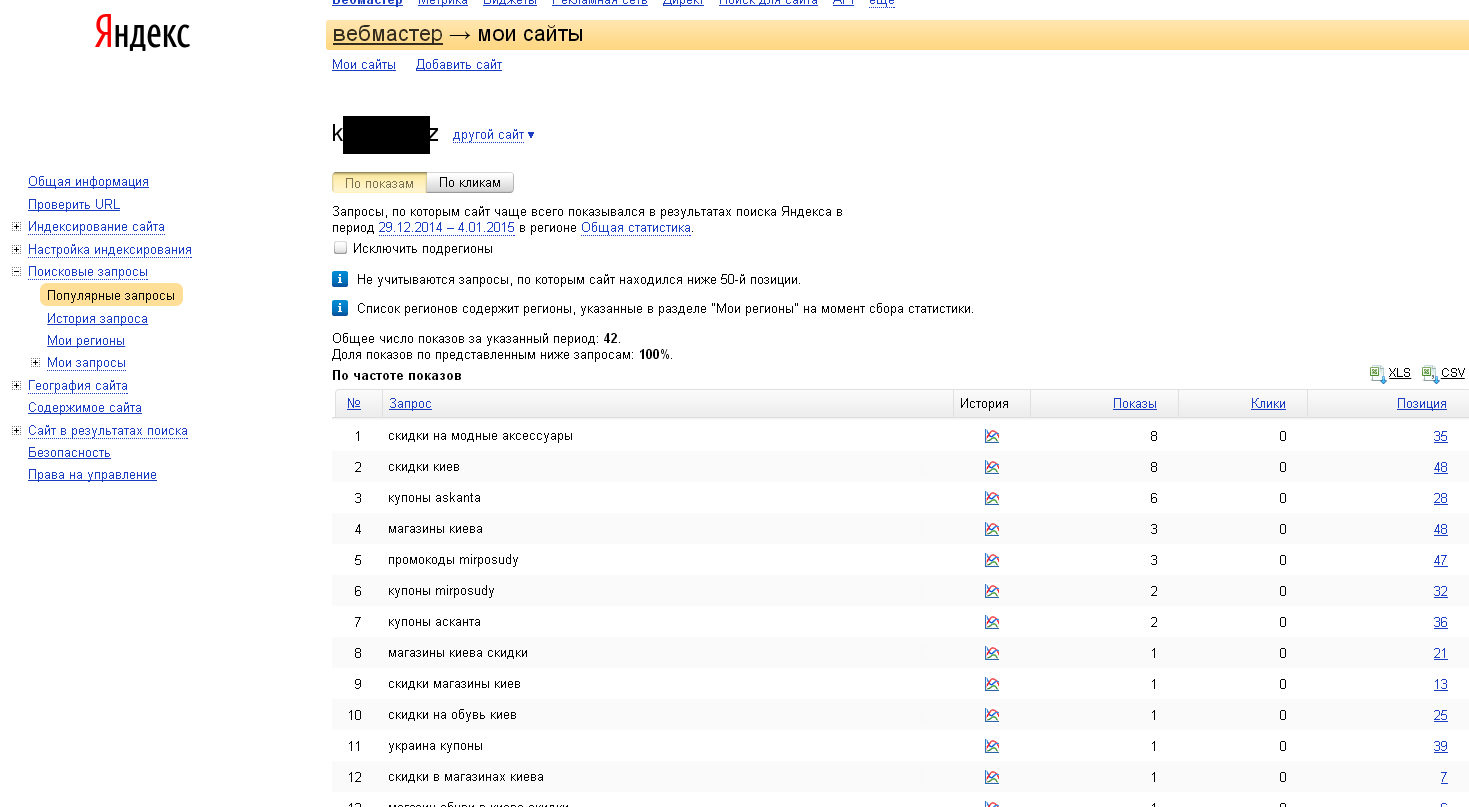Open history chart icon for "купоны askanta"
This screenshot has width=1469, height=807.
(992, 498)
